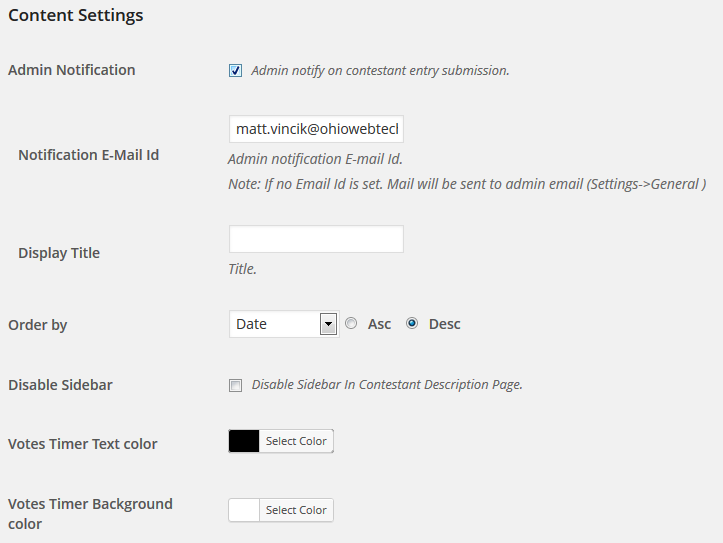Click the Order by label
The height and width of the screenshot is (543, 723).
pyautogui.click(x=37, y=325)
